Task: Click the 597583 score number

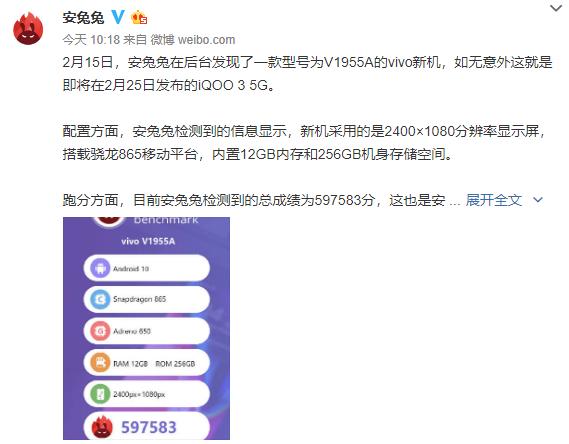Action: (x=149, y=427)
